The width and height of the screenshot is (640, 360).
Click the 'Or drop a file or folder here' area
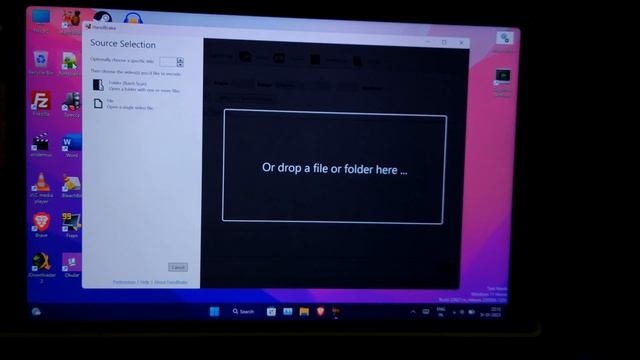click(x=334, y=167)
